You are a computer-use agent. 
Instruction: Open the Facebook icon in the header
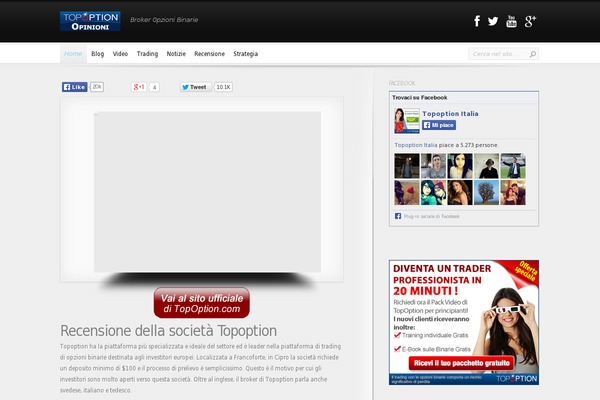pos(477,21)
